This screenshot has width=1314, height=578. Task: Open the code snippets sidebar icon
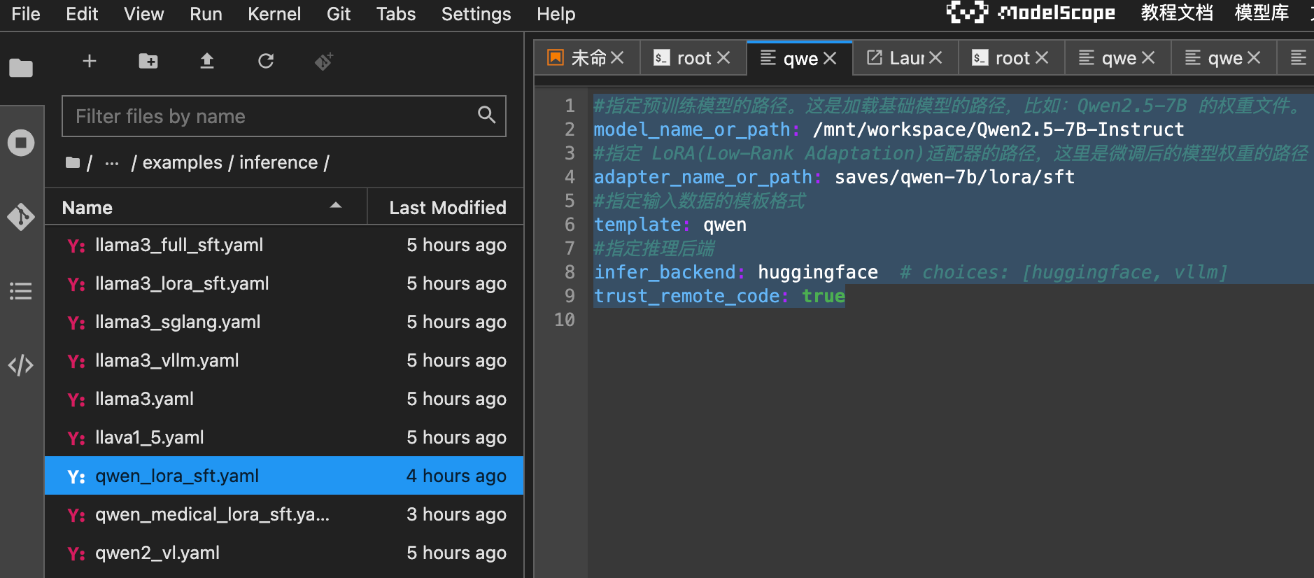pos(21,365)
